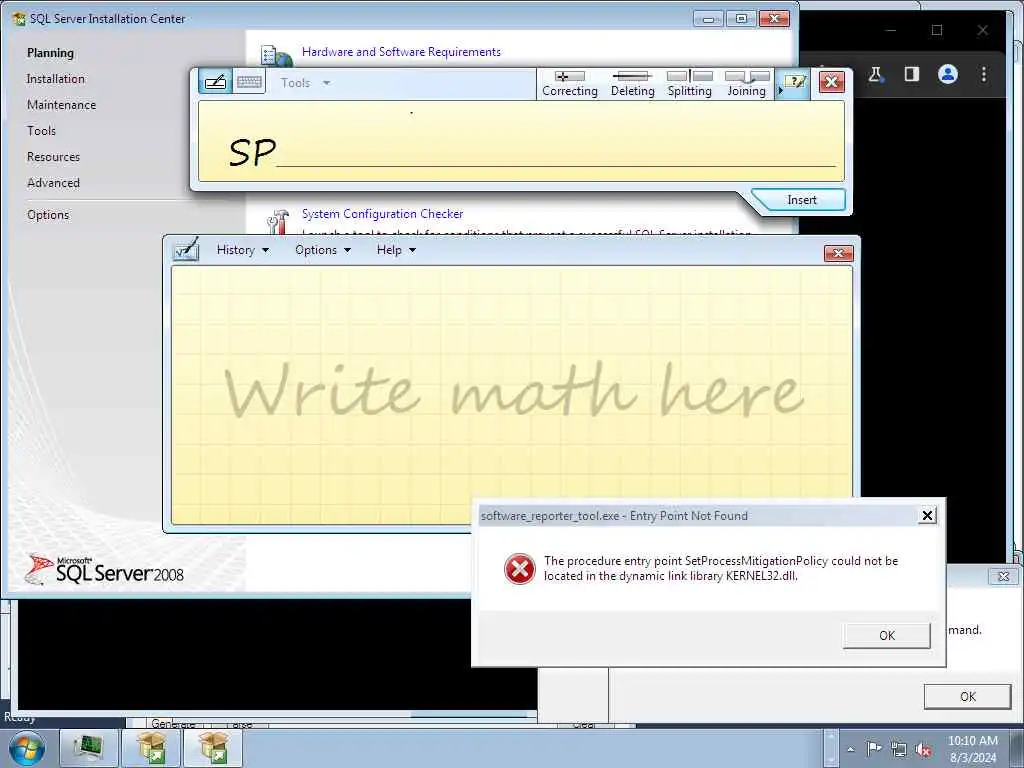Click OK in the background dialog
Viewport: 1024px width, 768px height.
(967, 696)
